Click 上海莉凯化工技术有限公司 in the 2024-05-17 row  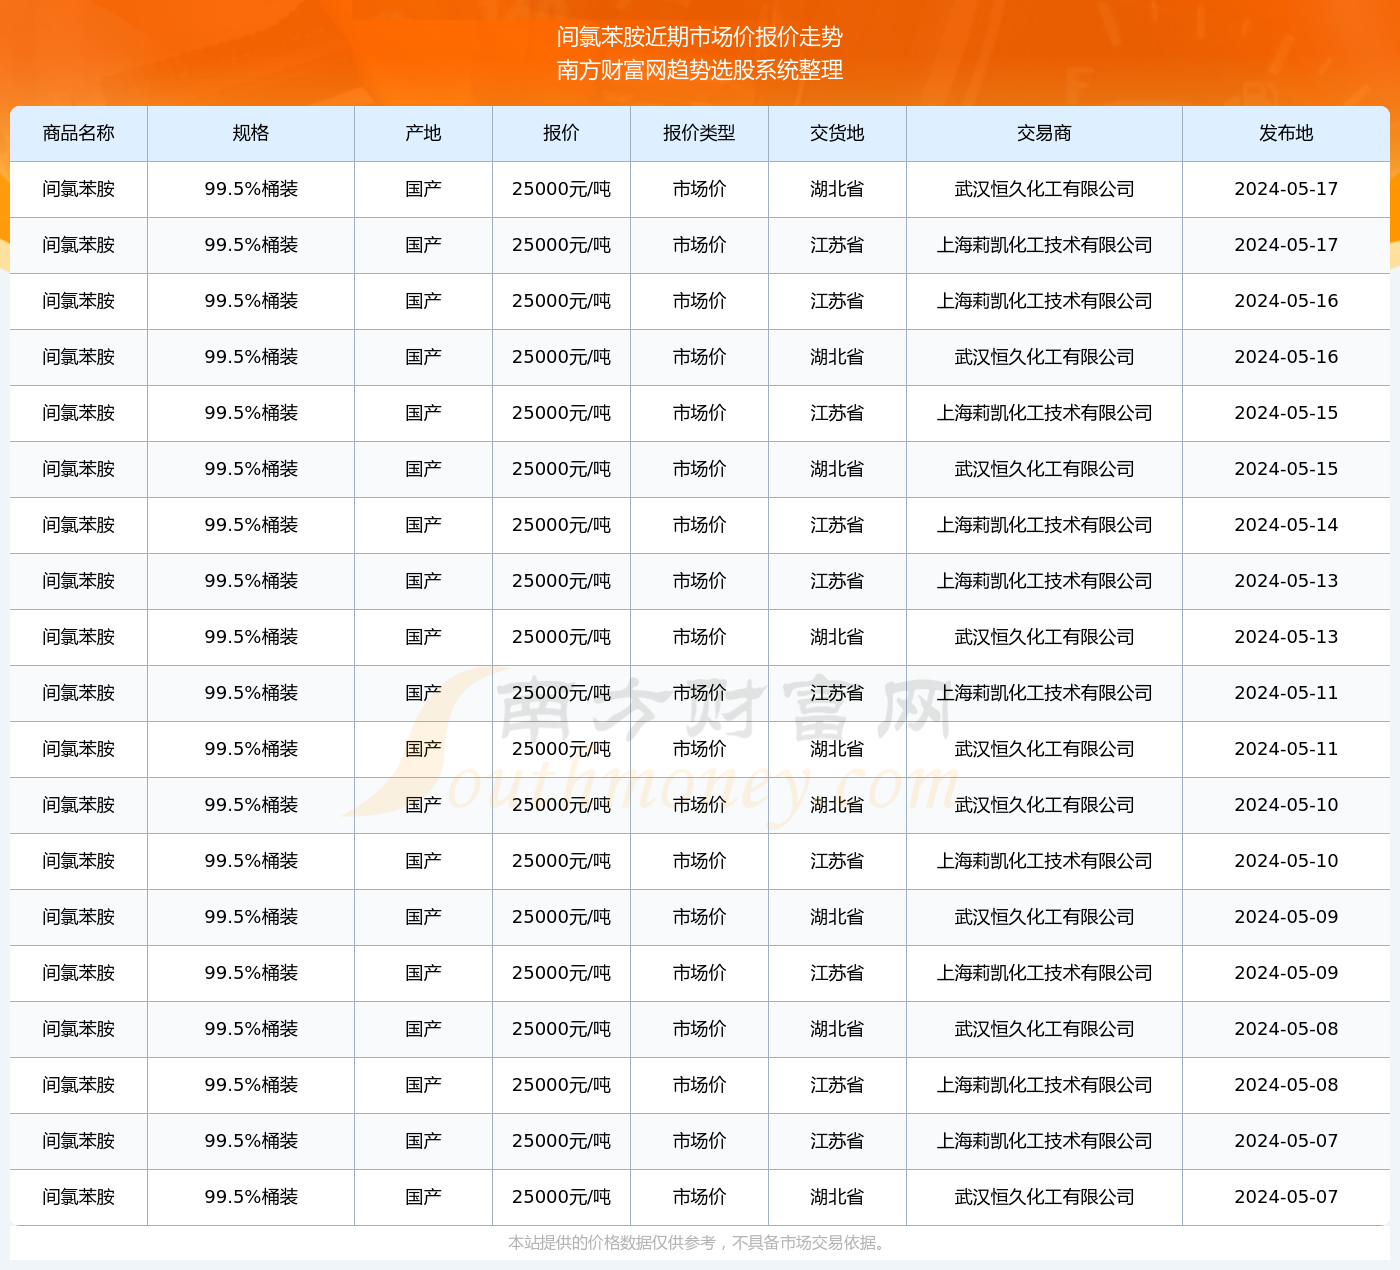click(x=1045, y=245)
